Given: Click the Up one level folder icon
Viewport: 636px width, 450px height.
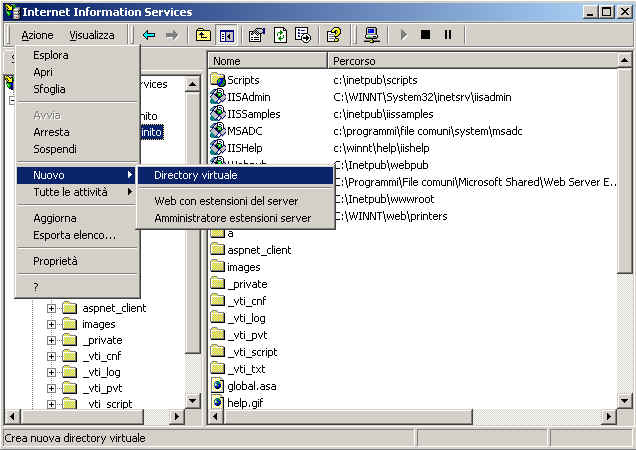Looking at the screenshot, I should point(203,35).
